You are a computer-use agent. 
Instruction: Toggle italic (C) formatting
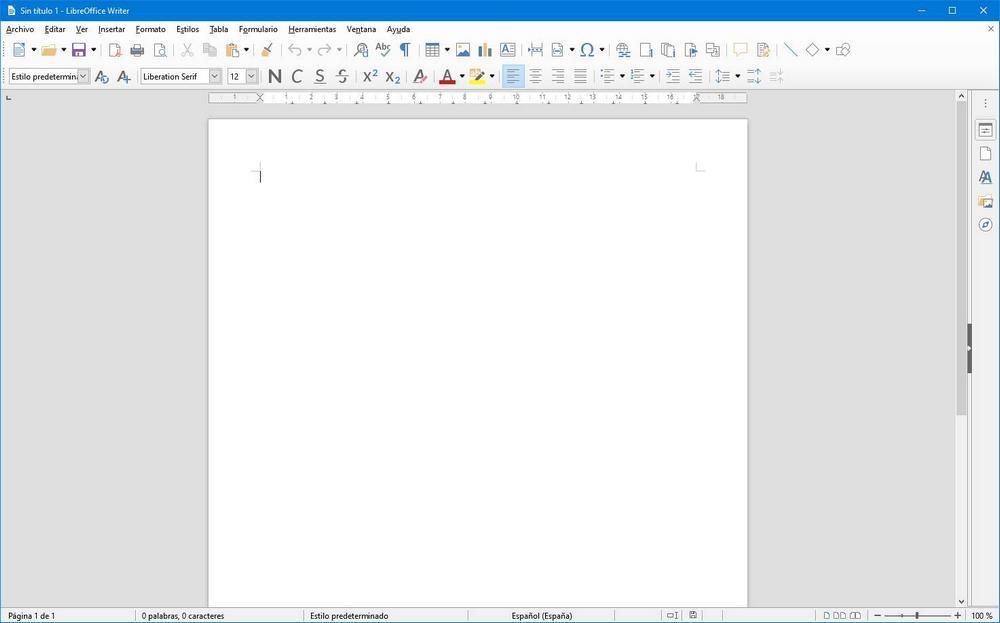click(x=297, y=77)
